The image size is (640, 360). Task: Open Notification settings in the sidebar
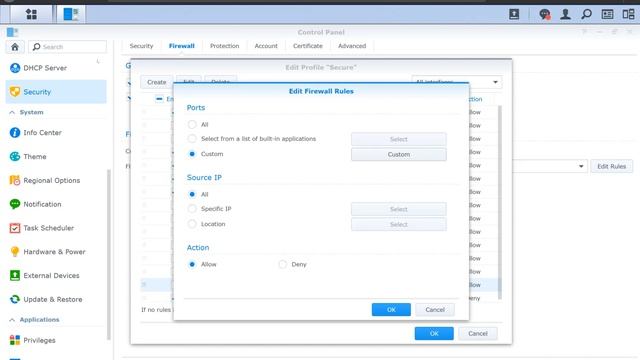tap(56, 204)
